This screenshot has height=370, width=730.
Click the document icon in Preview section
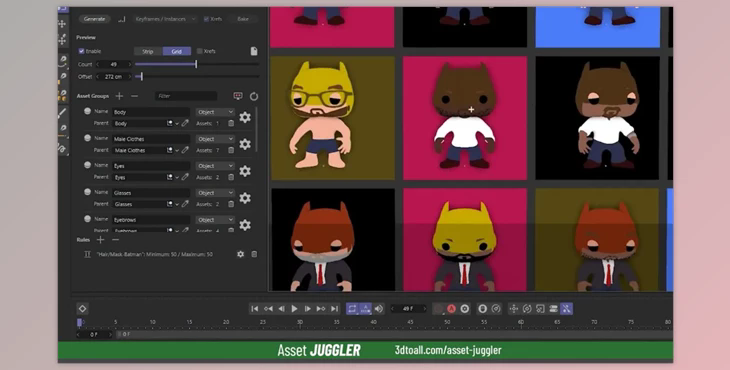[254, 51]
